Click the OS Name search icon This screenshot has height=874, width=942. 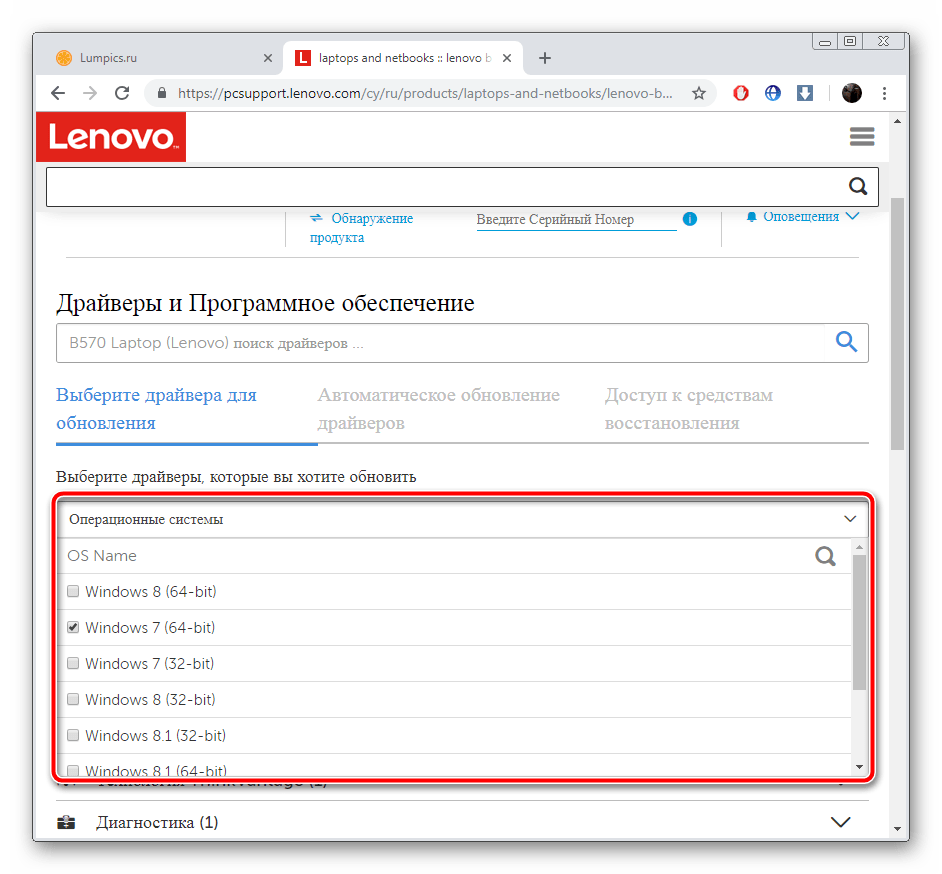point(825,556)
